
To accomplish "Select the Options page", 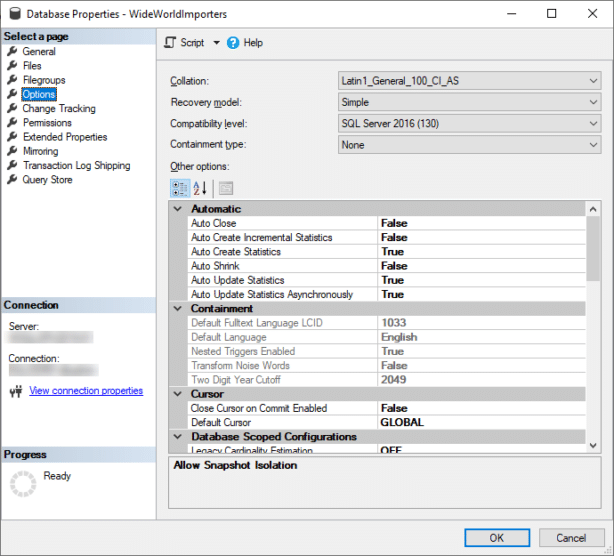I will pyautogui.click(x=39, y=94).
